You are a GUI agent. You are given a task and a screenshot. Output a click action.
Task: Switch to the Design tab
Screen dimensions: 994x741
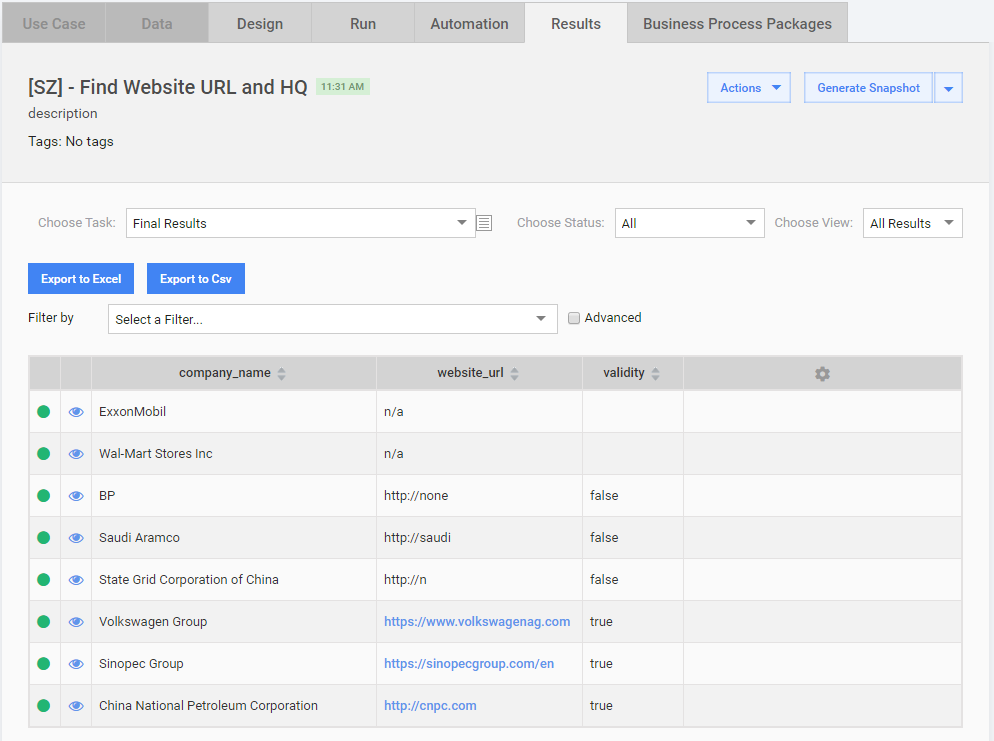(260, 23)
